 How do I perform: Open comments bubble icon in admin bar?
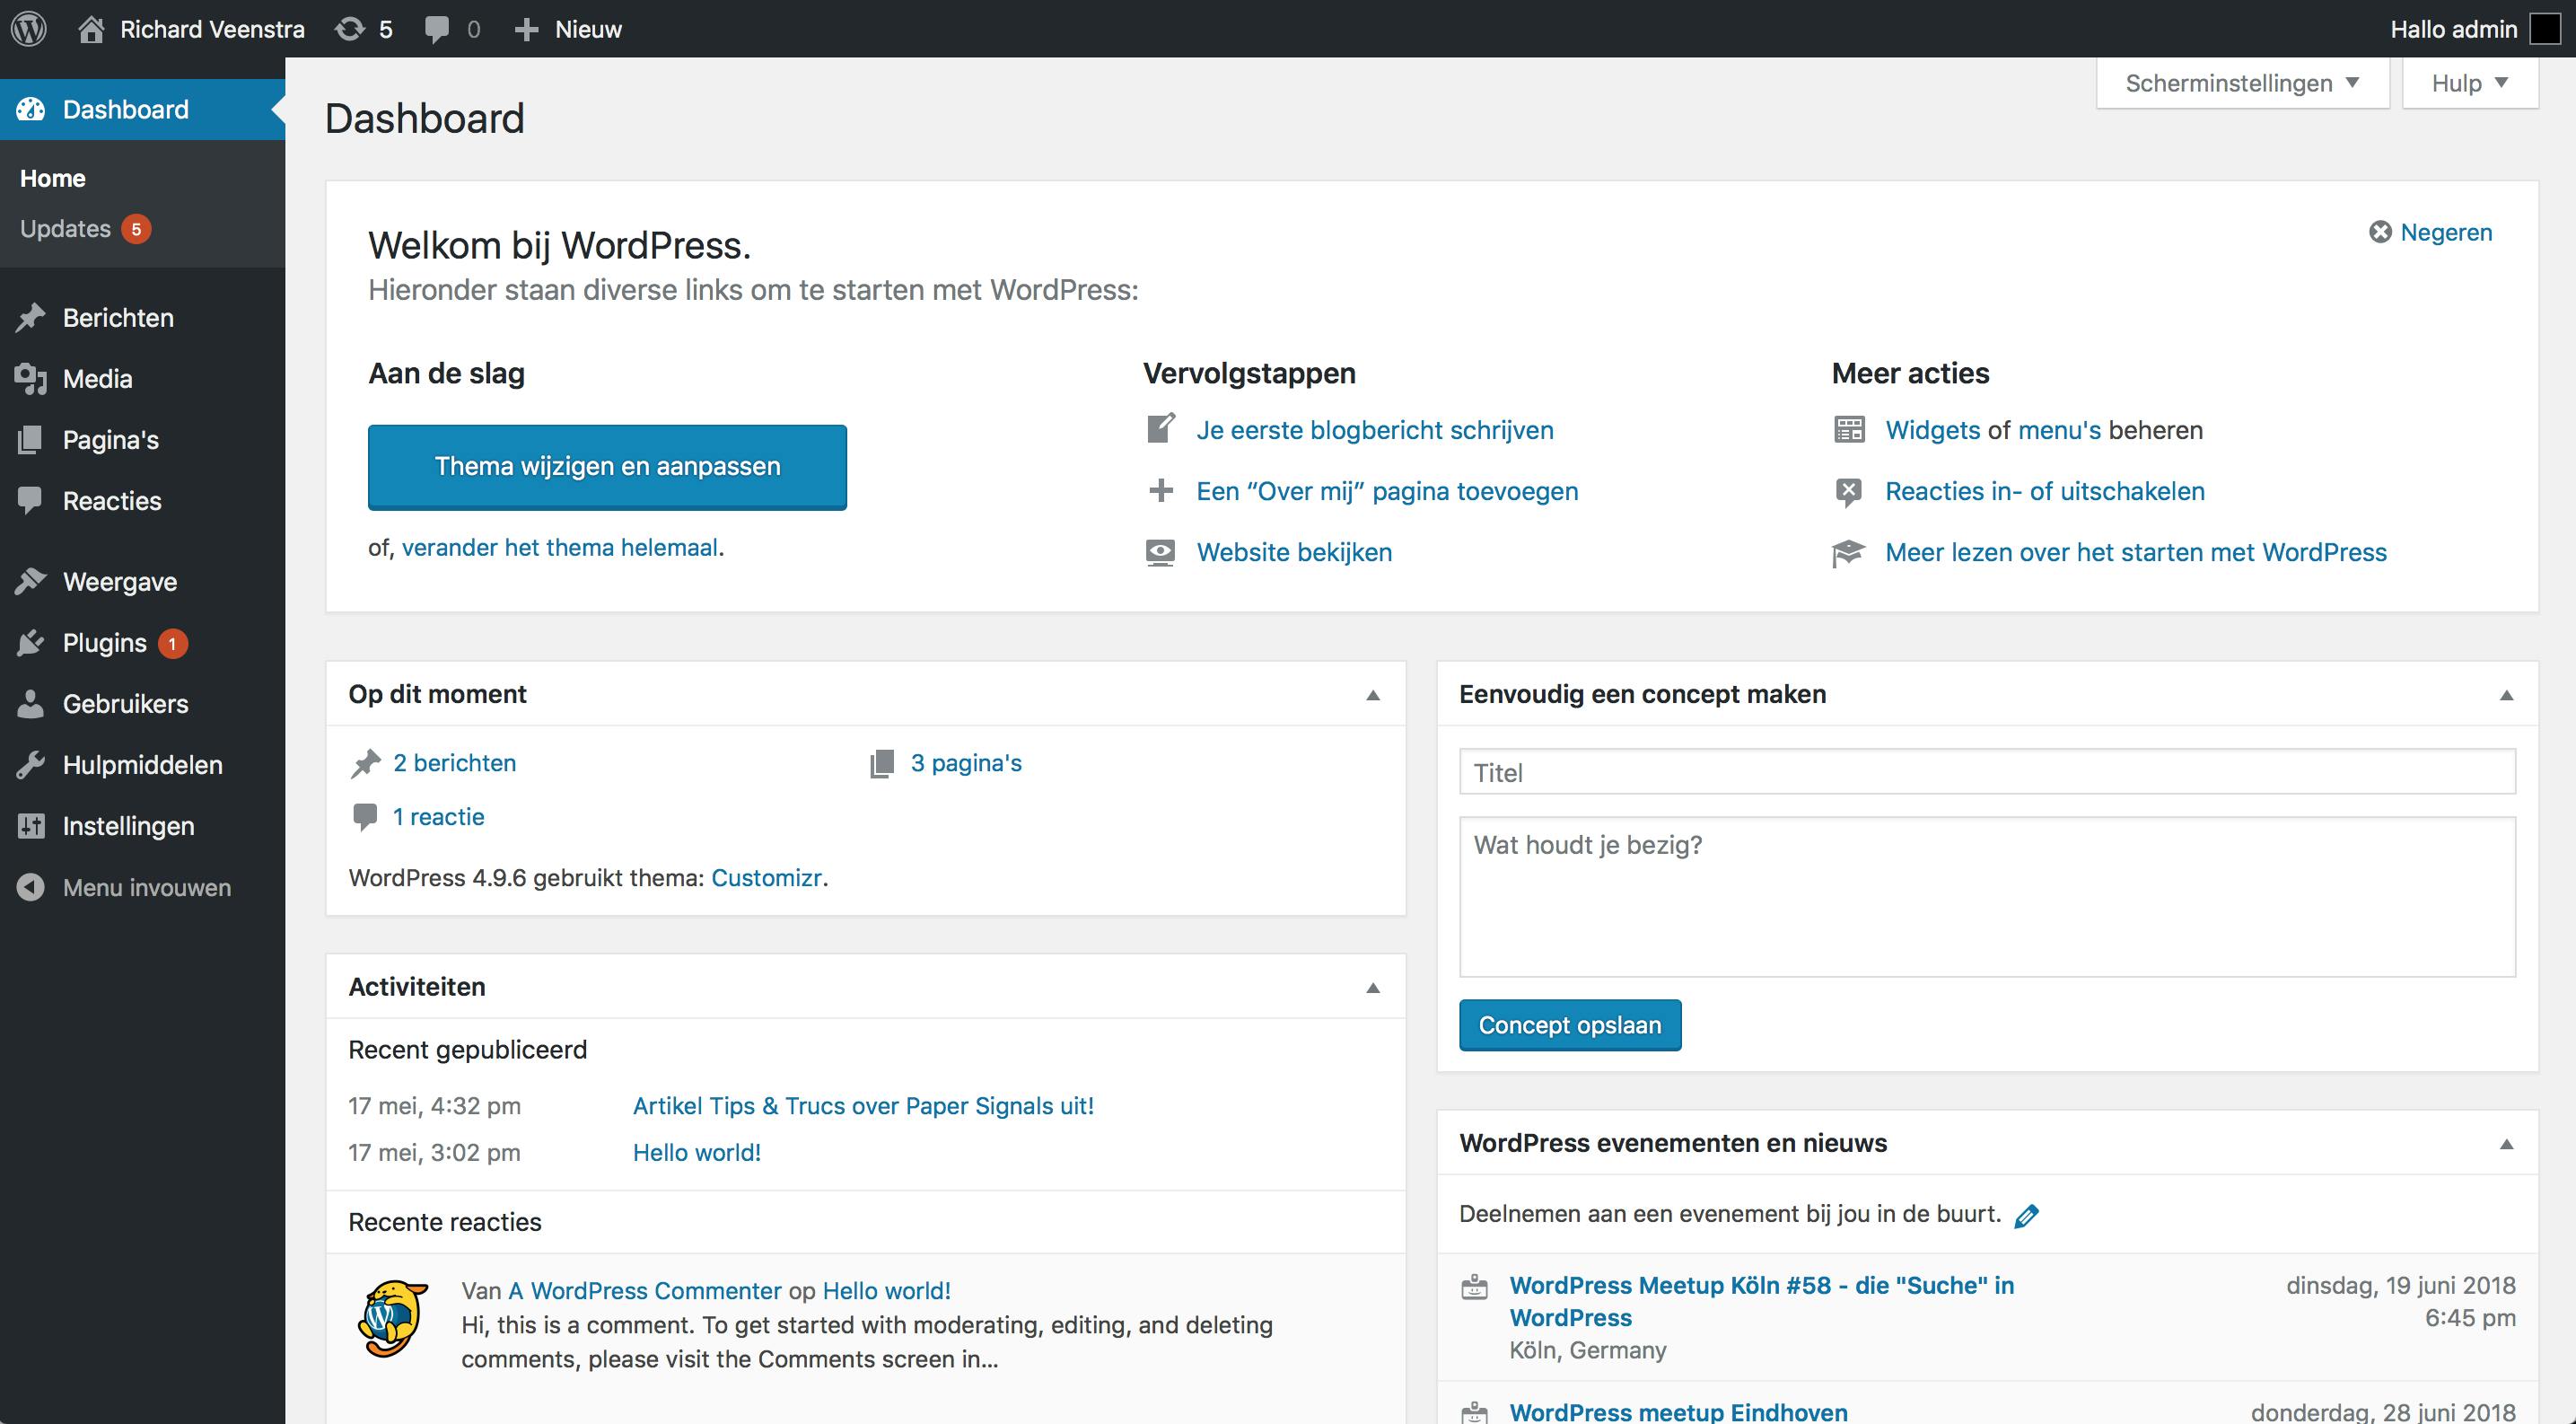pos(437,29)
